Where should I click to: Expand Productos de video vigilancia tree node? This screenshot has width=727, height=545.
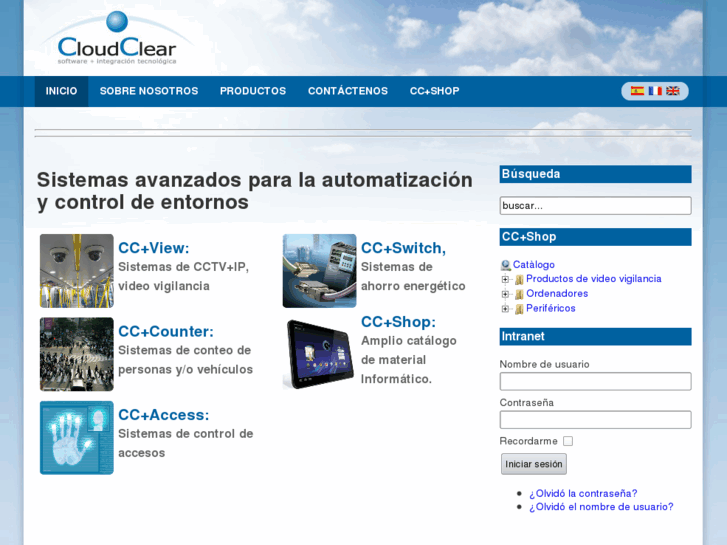[505, 279]
